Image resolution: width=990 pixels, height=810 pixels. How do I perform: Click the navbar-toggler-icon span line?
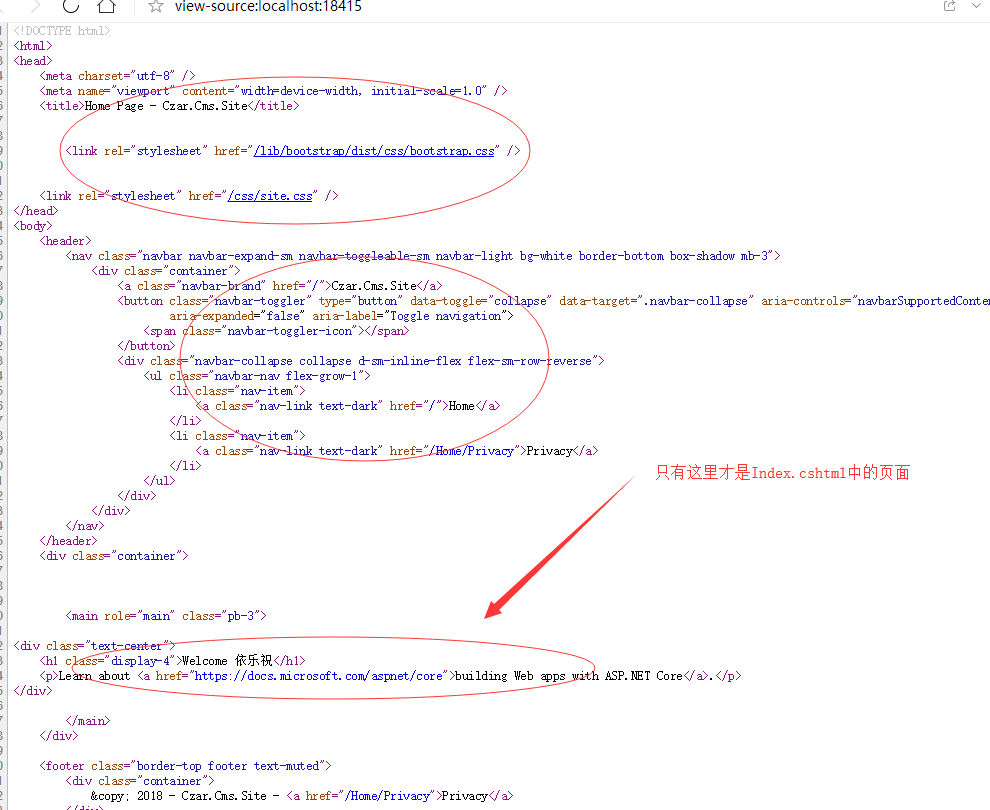pyautogui.click(x=276, y=331)
